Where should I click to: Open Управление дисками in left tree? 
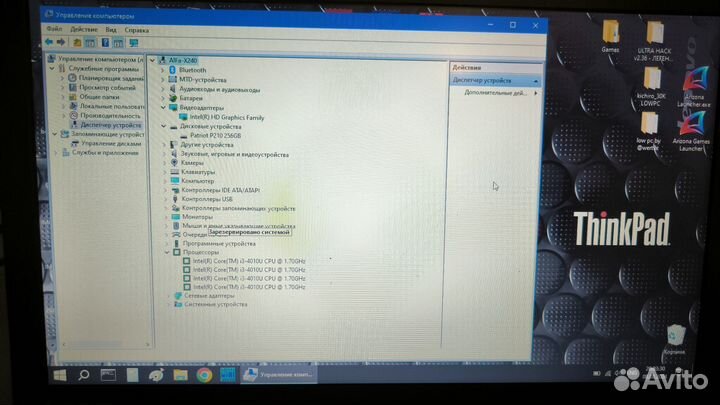[111, 143]
